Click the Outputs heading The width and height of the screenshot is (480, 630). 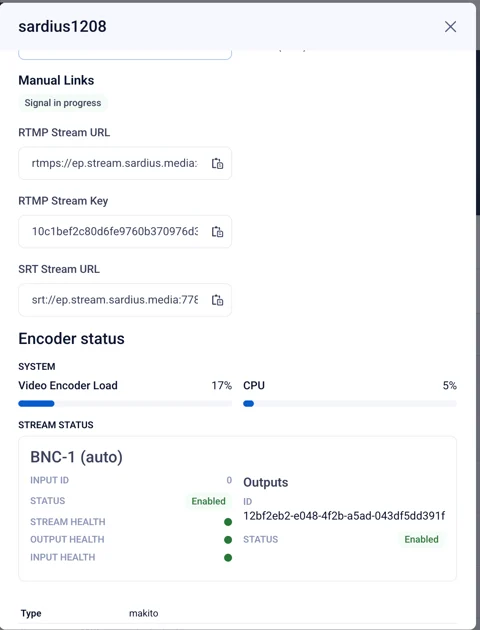[266, 483]
